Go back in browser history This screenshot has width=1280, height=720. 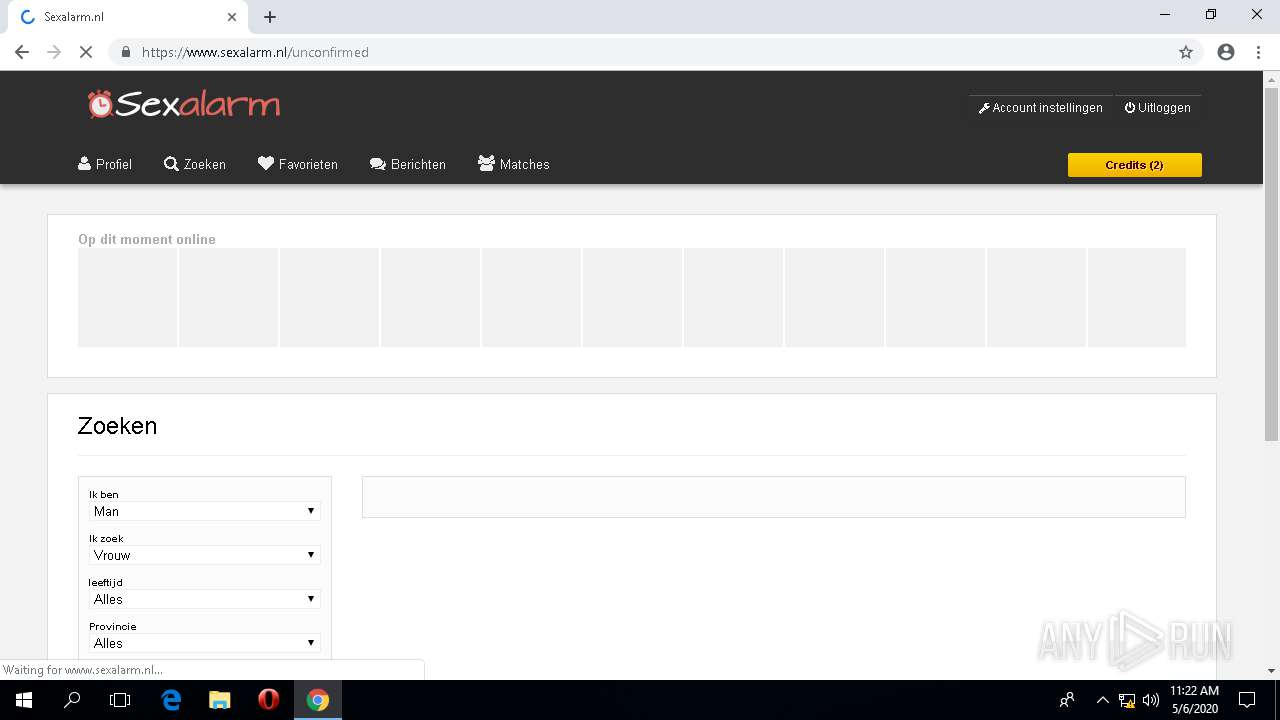click(22, 52)
